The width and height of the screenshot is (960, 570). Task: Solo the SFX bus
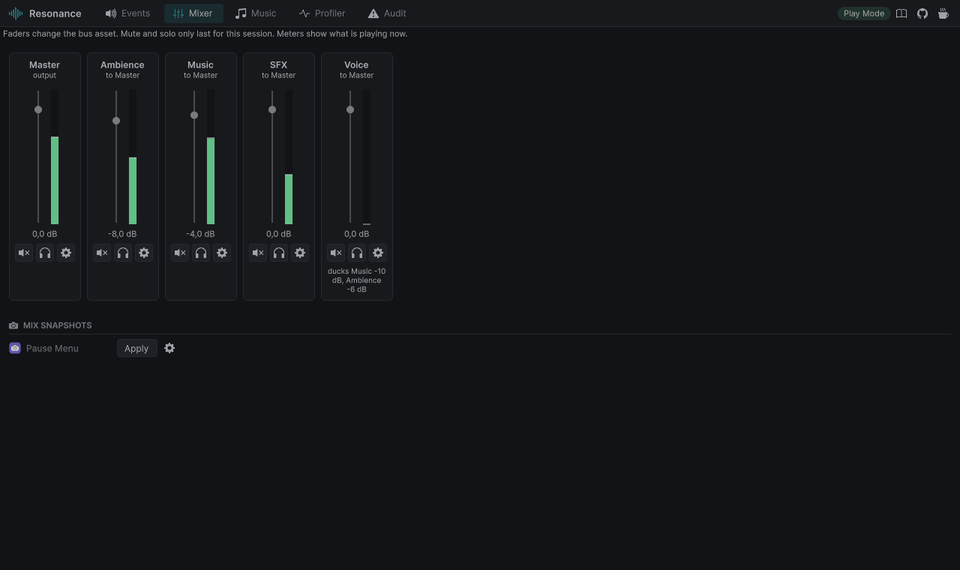tap(279, 253)
